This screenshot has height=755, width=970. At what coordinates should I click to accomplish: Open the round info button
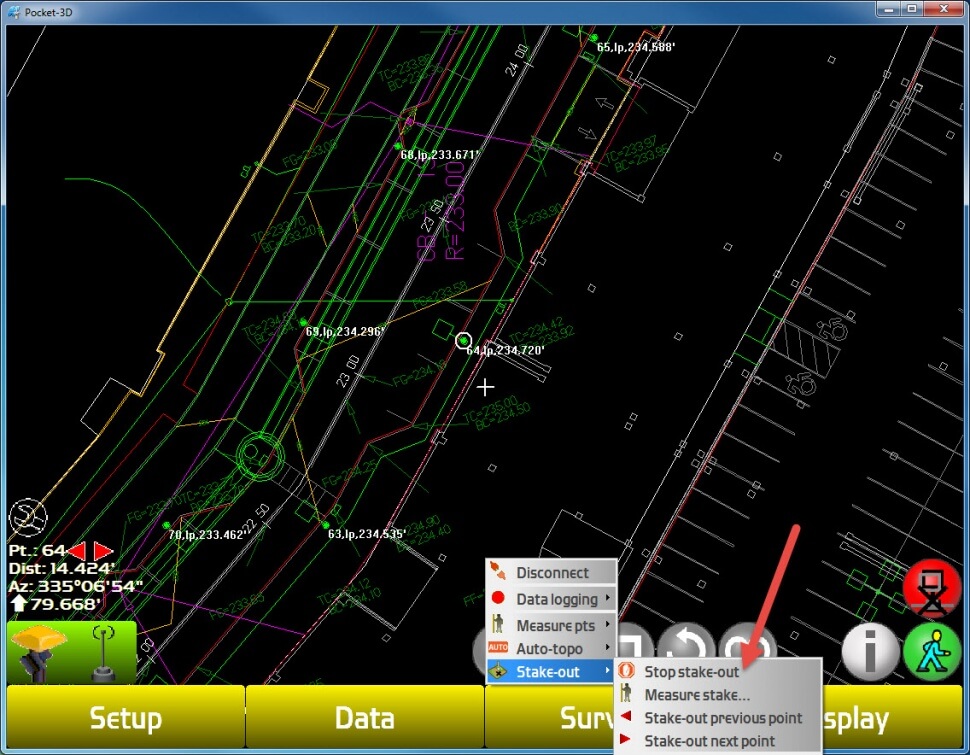click(870, 651)
